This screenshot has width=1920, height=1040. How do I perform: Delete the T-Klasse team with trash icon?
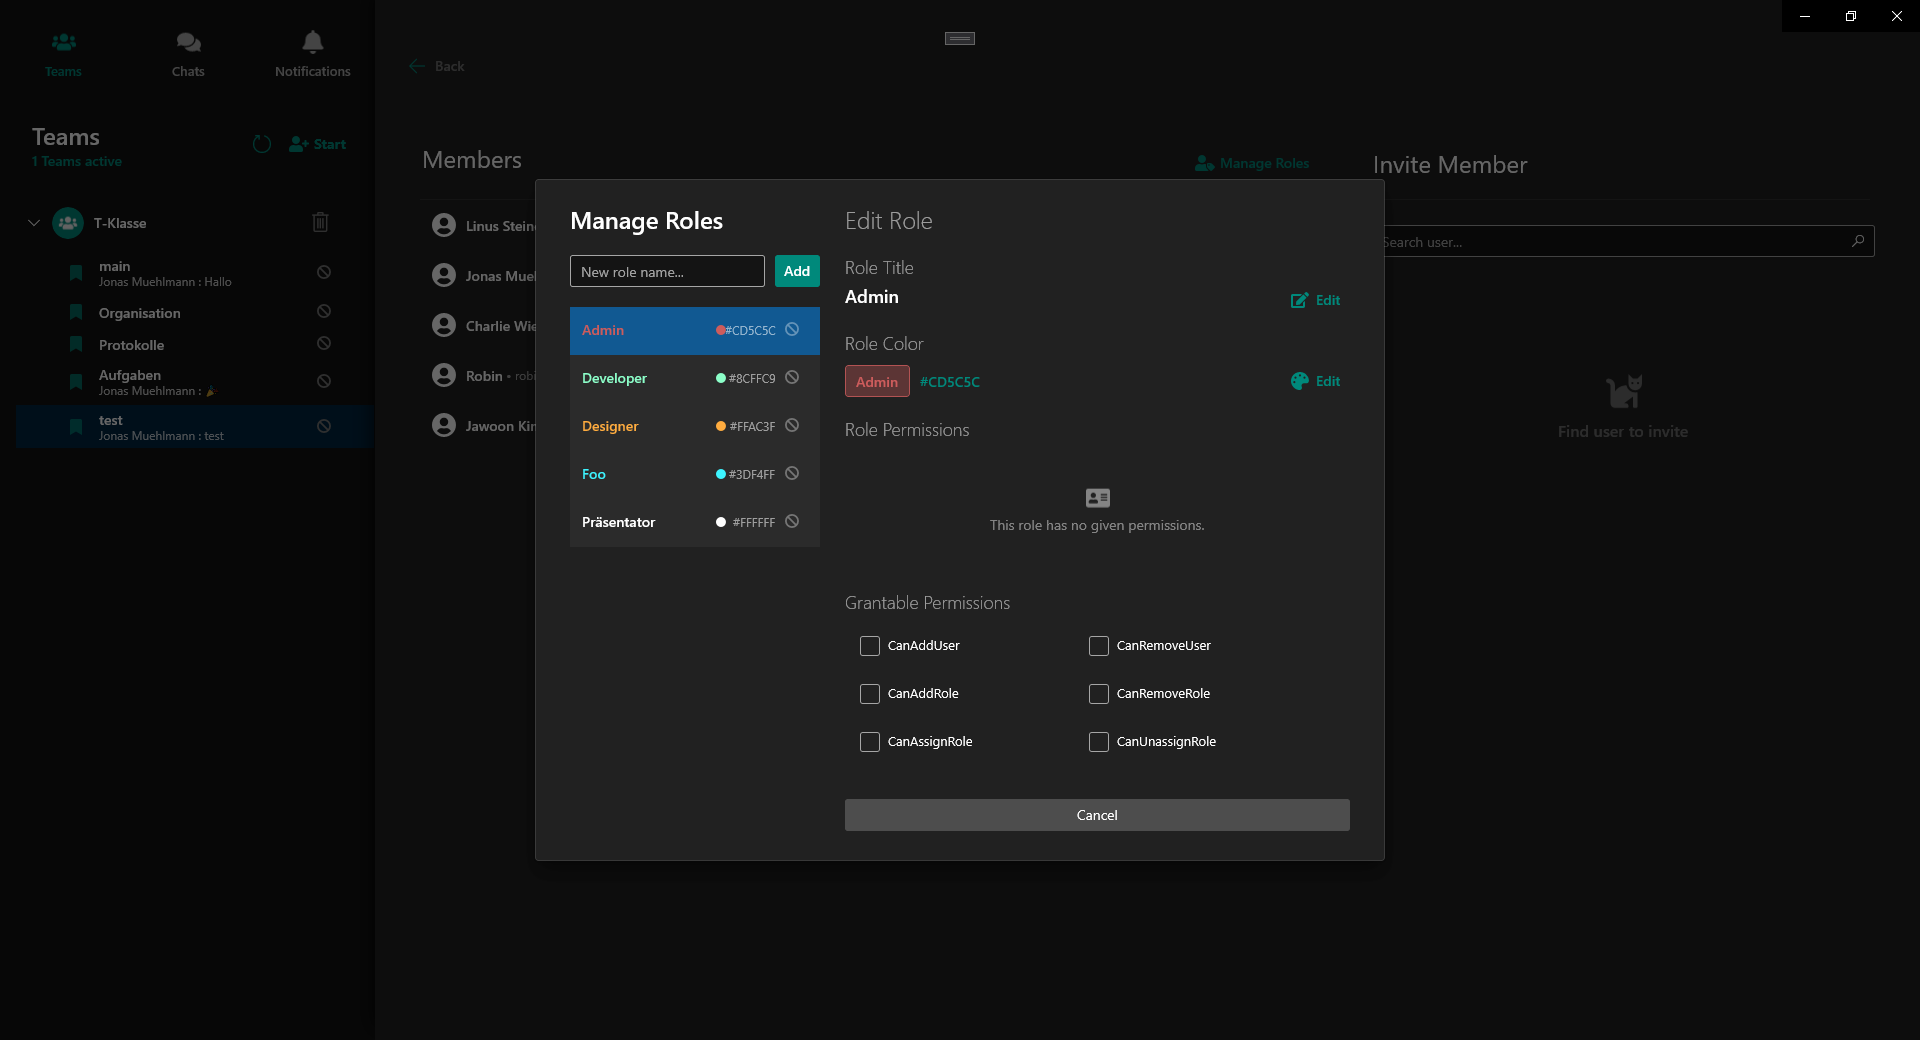click(x=320, y=222)
